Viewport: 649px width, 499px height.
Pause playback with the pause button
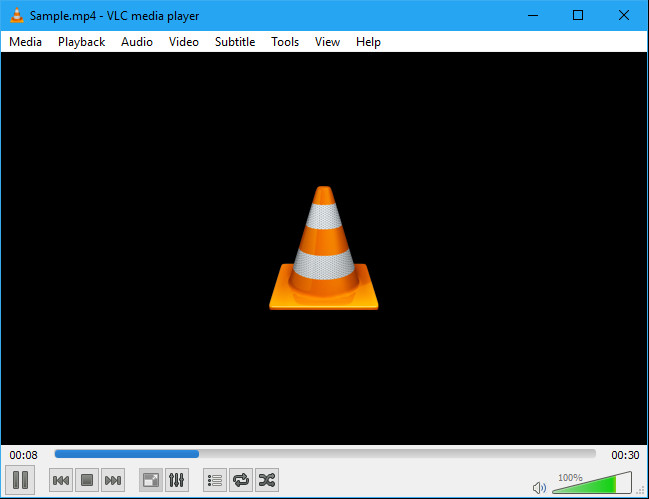point(20,480)
